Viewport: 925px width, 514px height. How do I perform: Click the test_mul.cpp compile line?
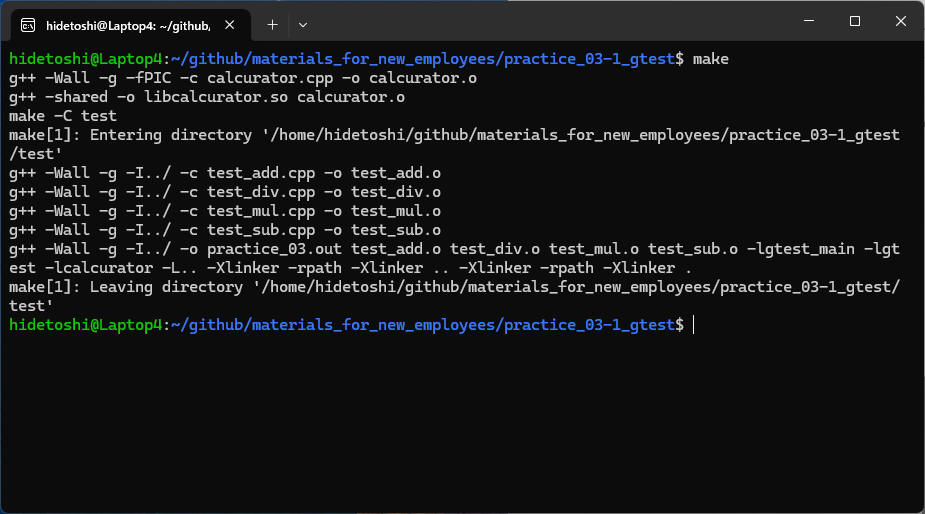coord(225,211)
